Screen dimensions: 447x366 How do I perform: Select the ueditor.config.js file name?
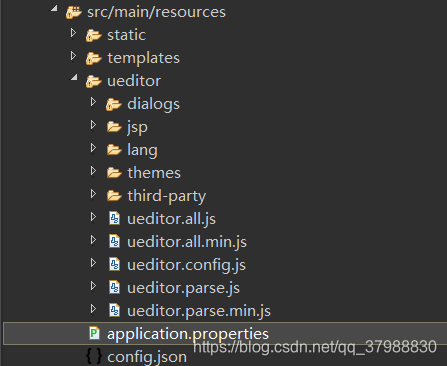click(186, 266)
